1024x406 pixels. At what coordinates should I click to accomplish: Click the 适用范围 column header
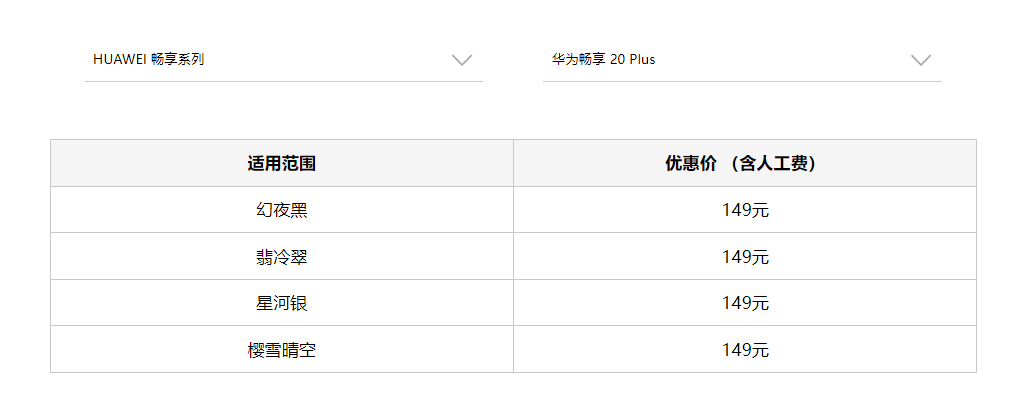[282, 163]
